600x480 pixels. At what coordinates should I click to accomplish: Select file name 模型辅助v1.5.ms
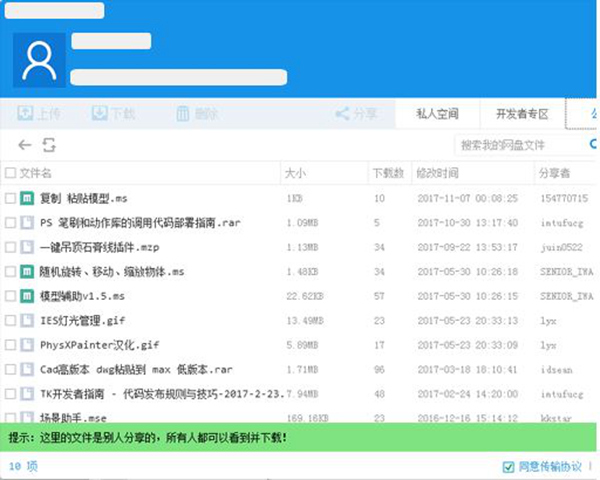[x=82, y=296]
